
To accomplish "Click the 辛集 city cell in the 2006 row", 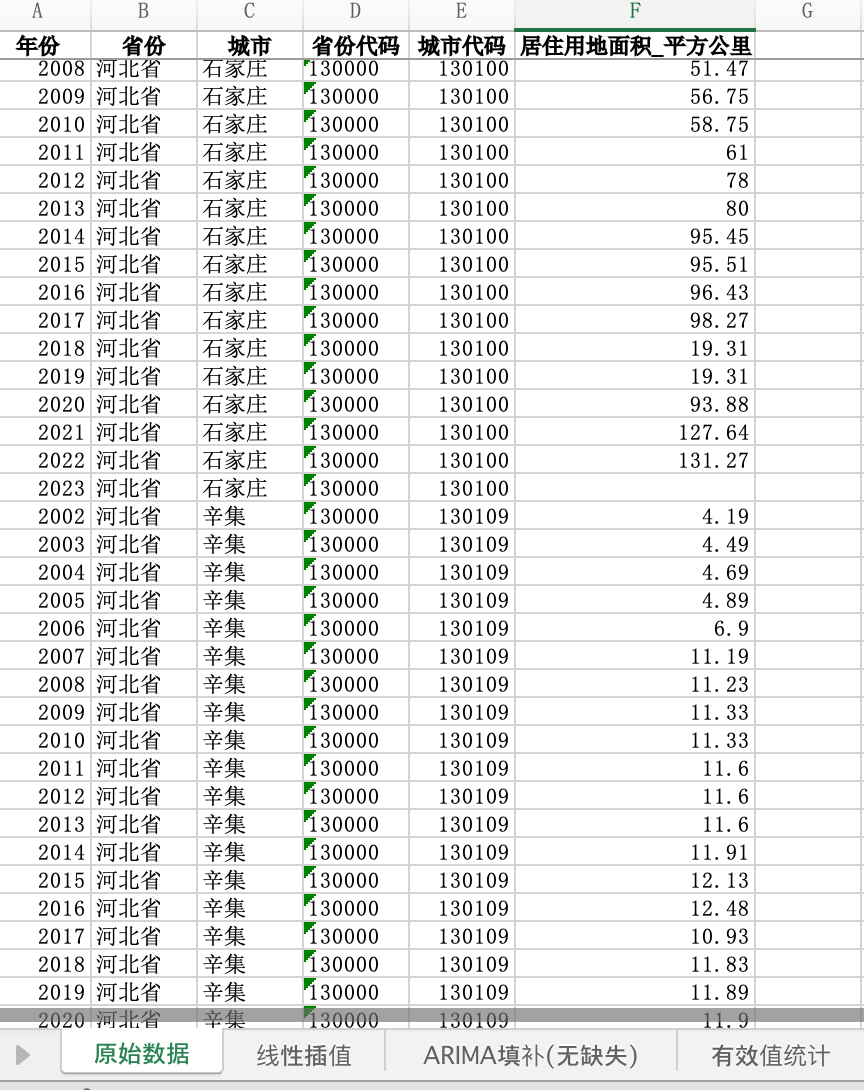I will pos(250,628).
